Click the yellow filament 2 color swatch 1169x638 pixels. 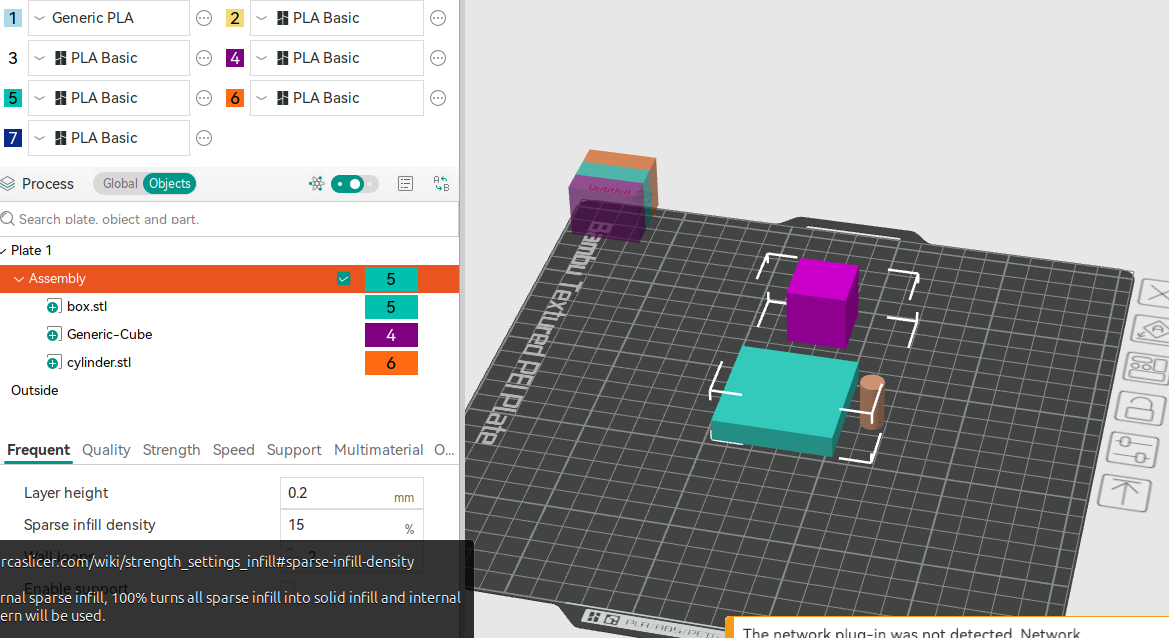(x=235, y=18)
